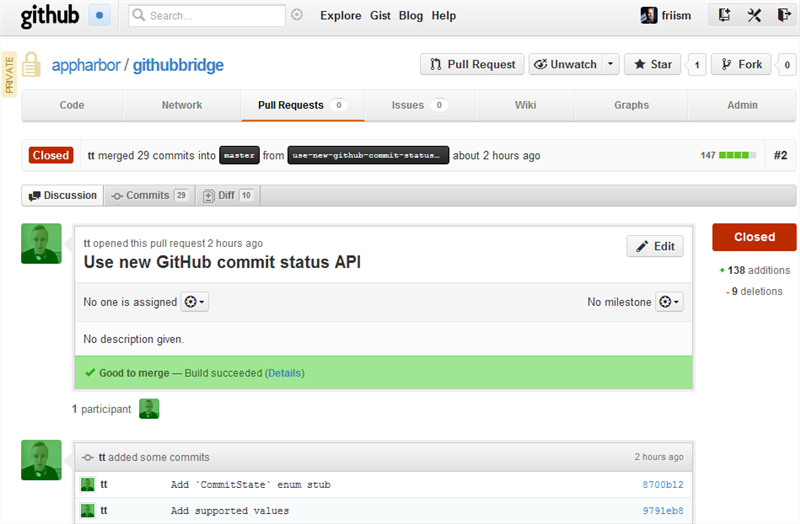Viewport: 800px width, 524px height.
Task: Open the githubbridge repository link
Action: [178, 65]
